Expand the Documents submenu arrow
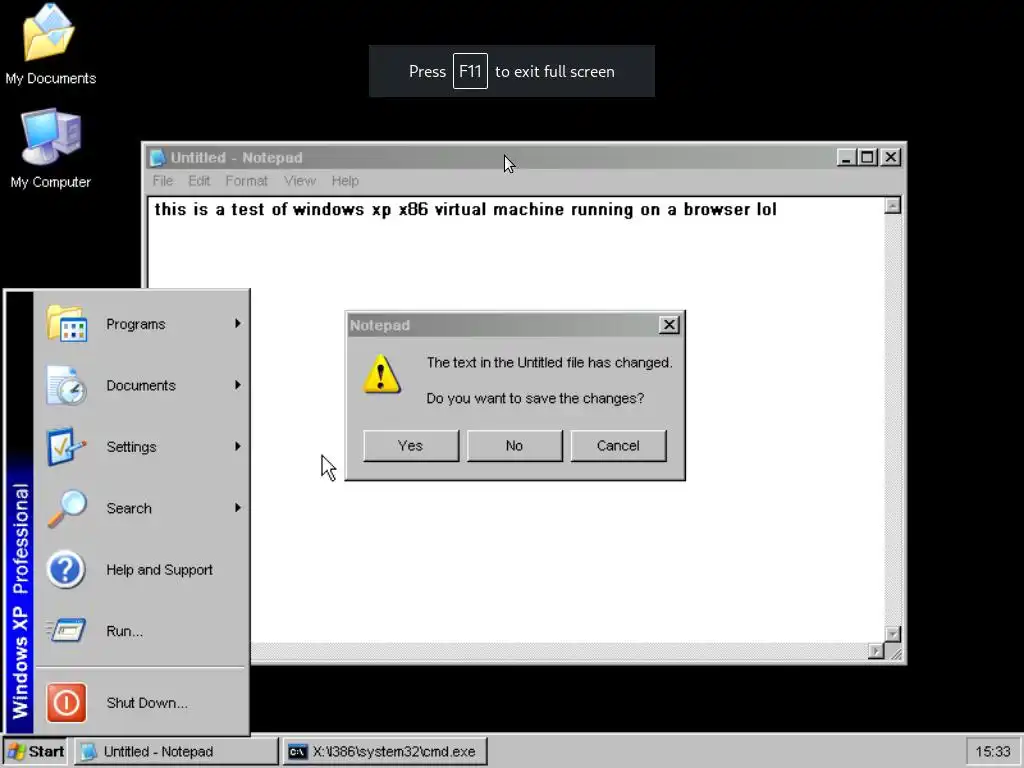The width and height of the screenshot is (1024, 768). pyautogui.click(x=238, y=385)
